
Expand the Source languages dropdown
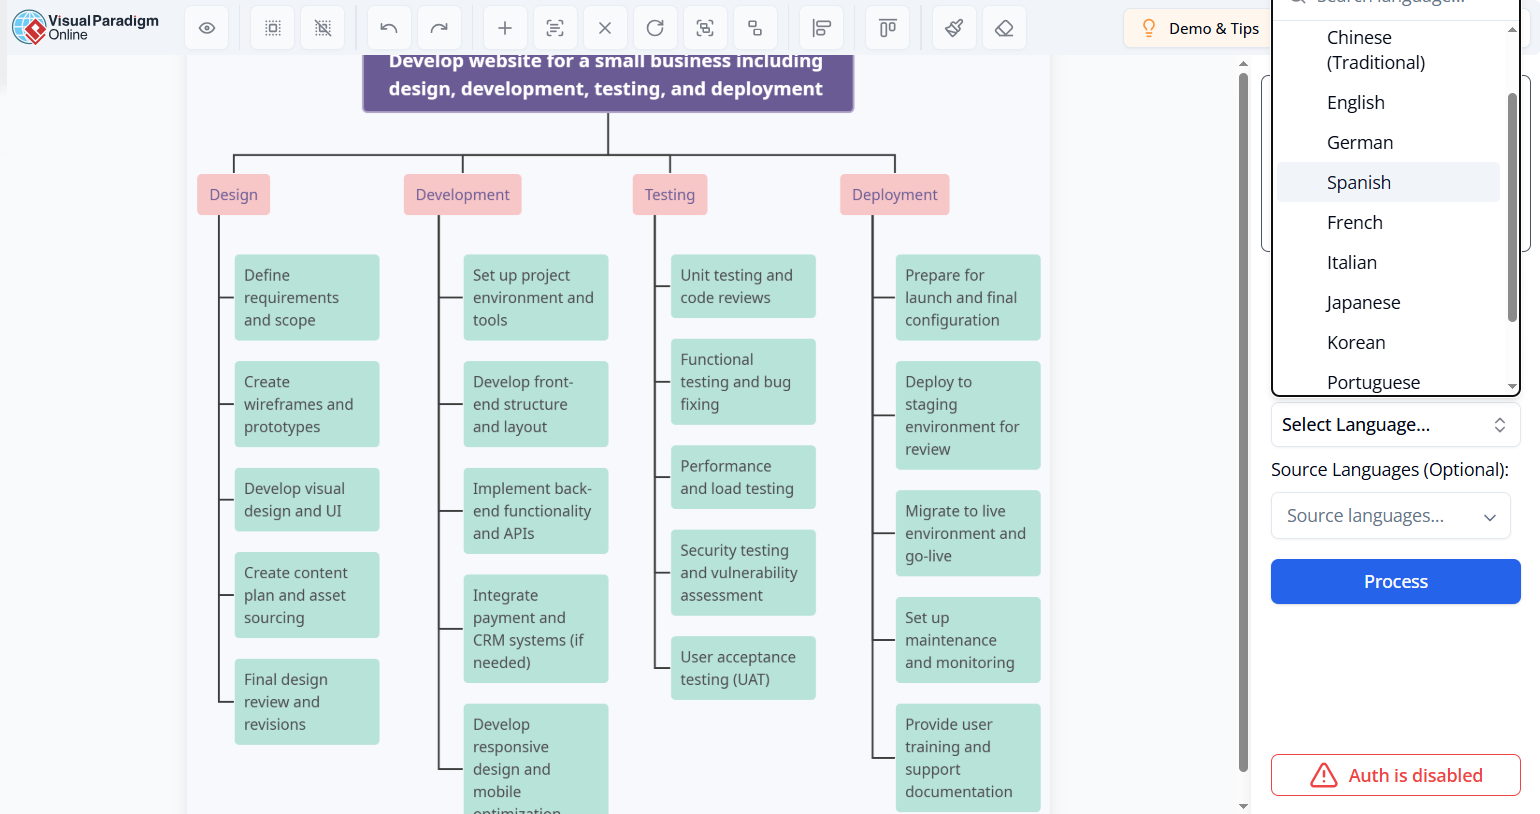(1390, 515)
